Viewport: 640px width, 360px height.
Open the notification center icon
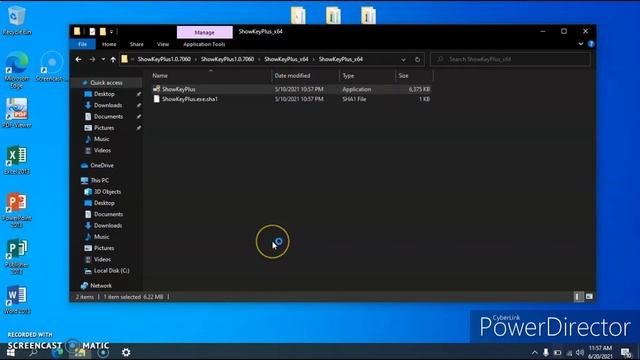(626, 352)
